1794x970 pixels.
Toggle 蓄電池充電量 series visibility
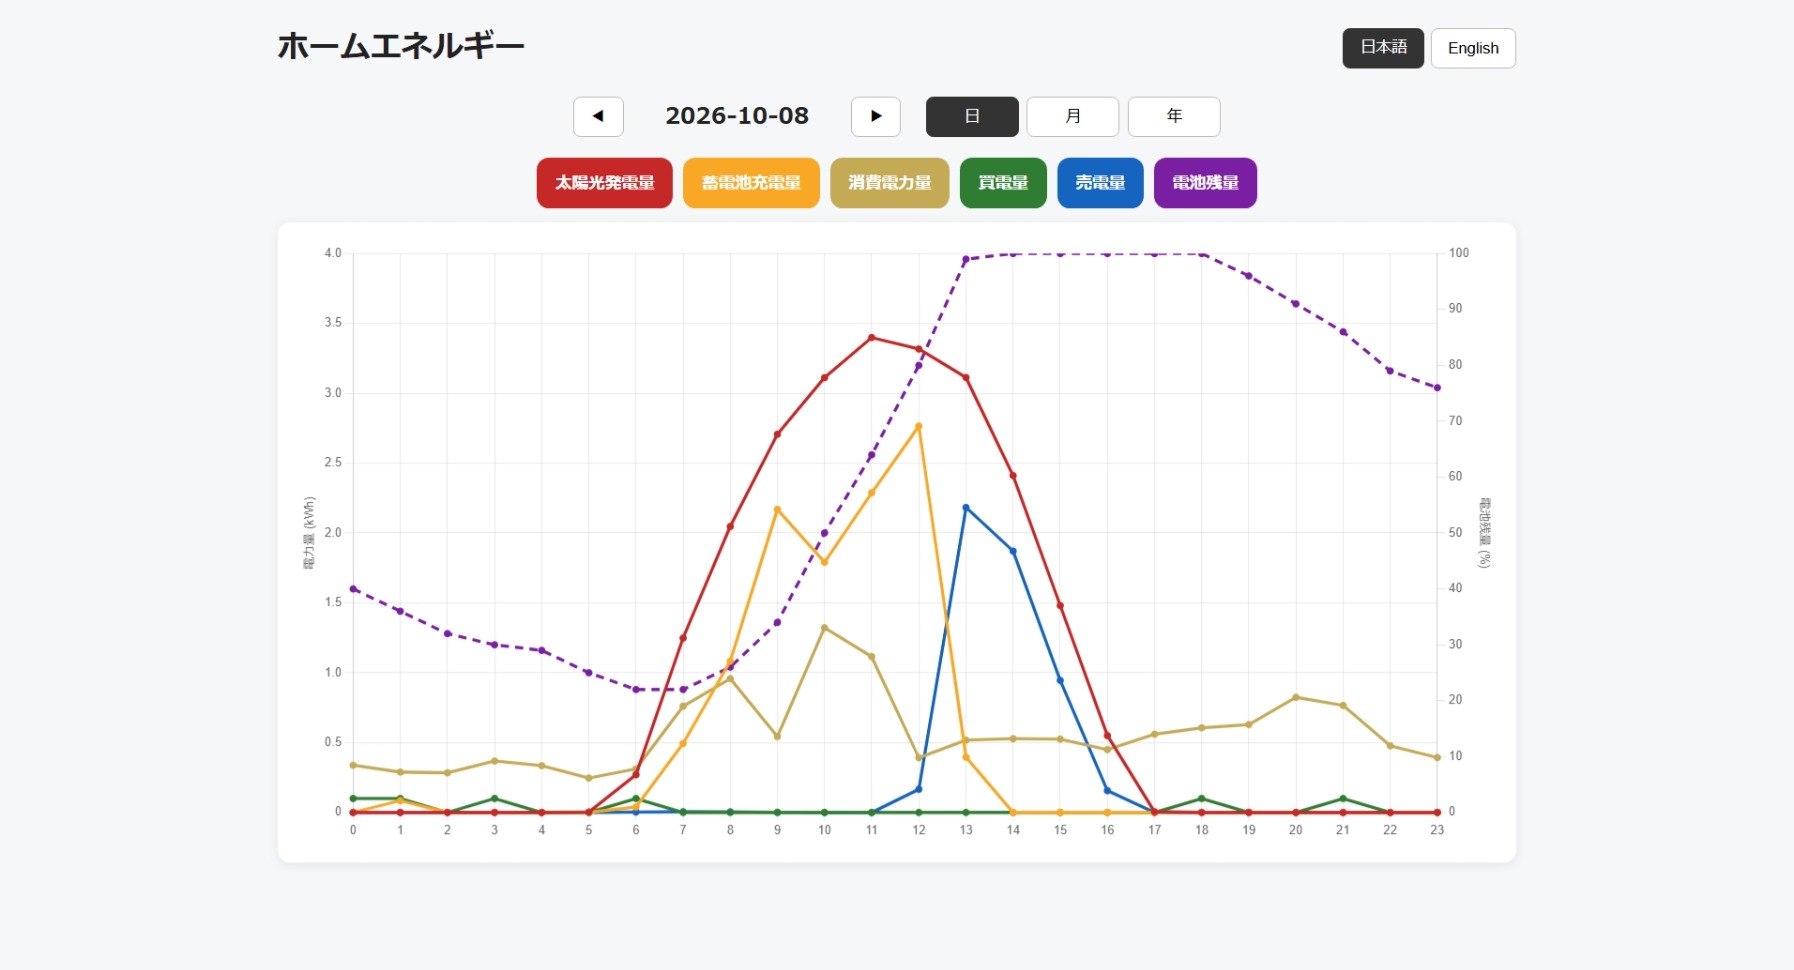click(x=751, y=183)
